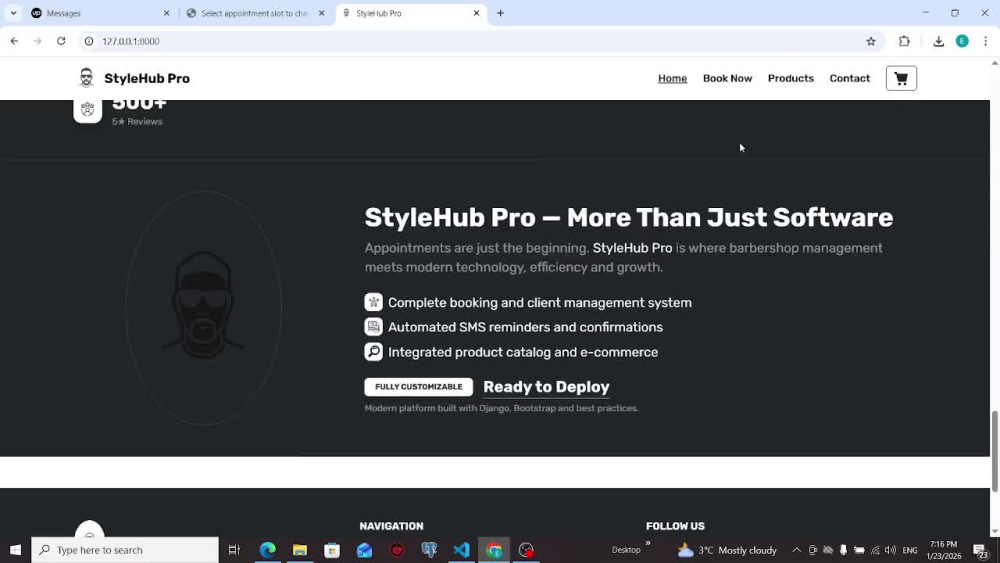
Task: Open the Contact page
Action: [x=849, y=78]
